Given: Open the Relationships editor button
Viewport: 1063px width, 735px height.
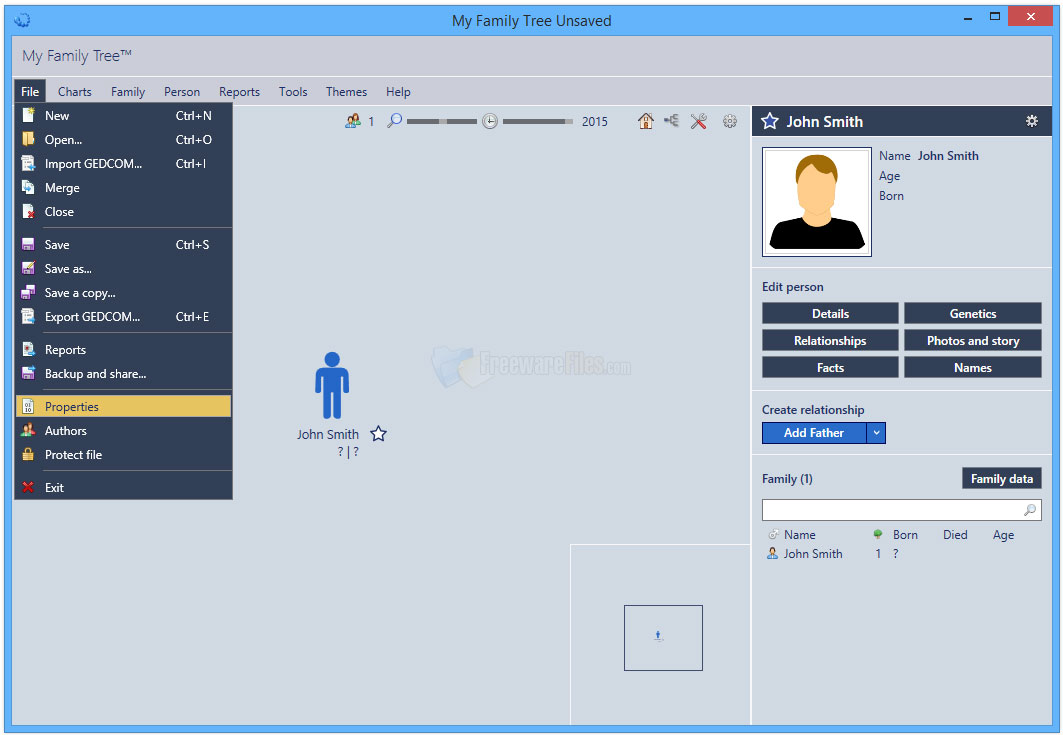Looking at the screenshot, I should point(830,340).
